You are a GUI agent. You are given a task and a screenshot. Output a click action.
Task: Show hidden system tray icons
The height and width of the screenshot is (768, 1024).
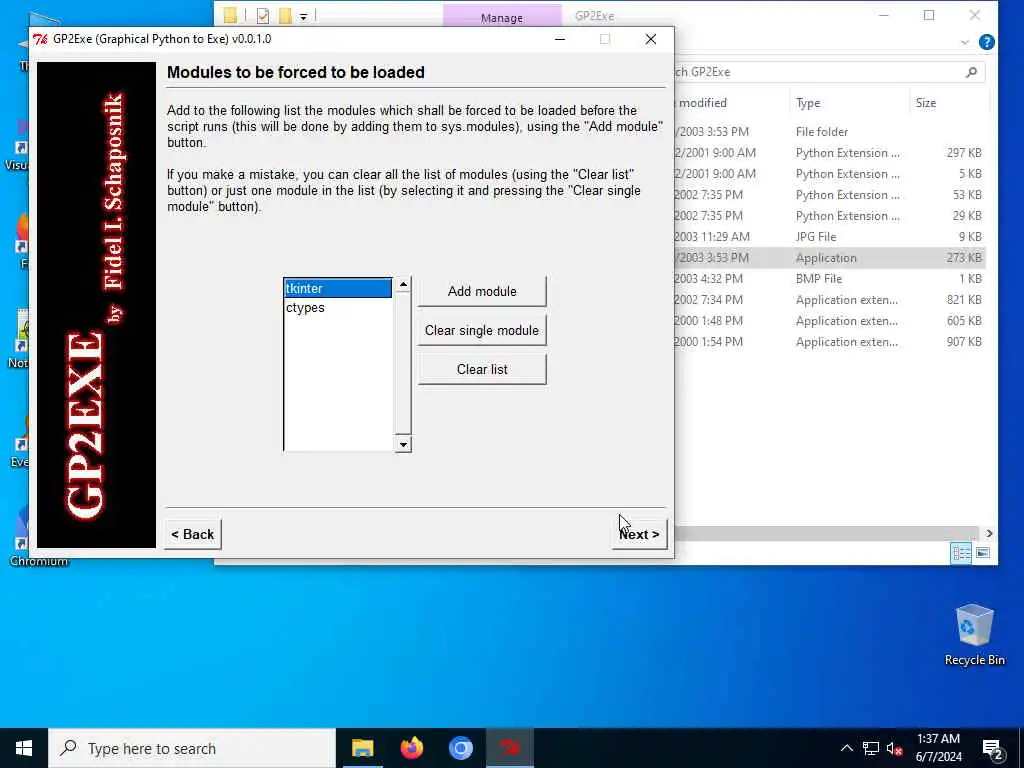click(x=846, y=748)
